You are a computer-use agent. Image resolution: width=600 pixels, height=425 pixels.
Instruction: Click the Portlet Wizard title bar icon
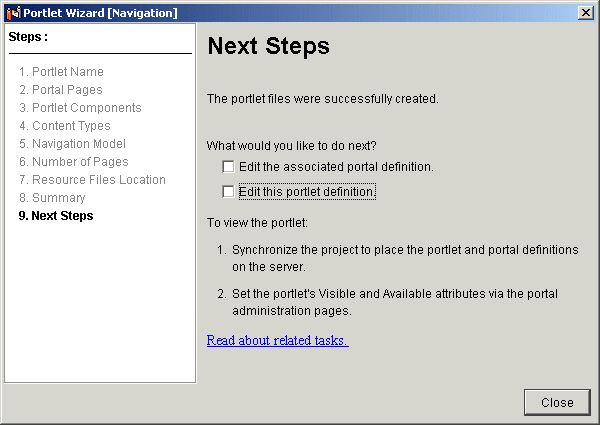[13, 13]
